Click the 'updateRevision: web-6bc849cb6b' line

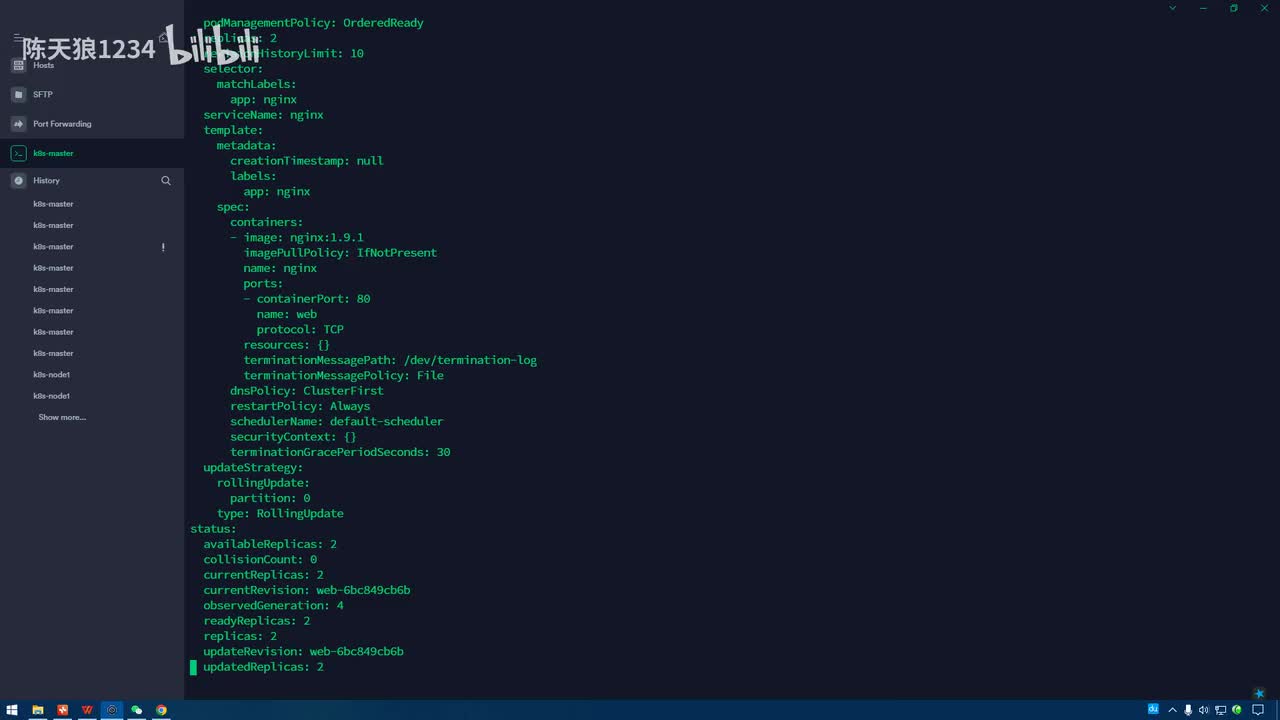[303, 652]
